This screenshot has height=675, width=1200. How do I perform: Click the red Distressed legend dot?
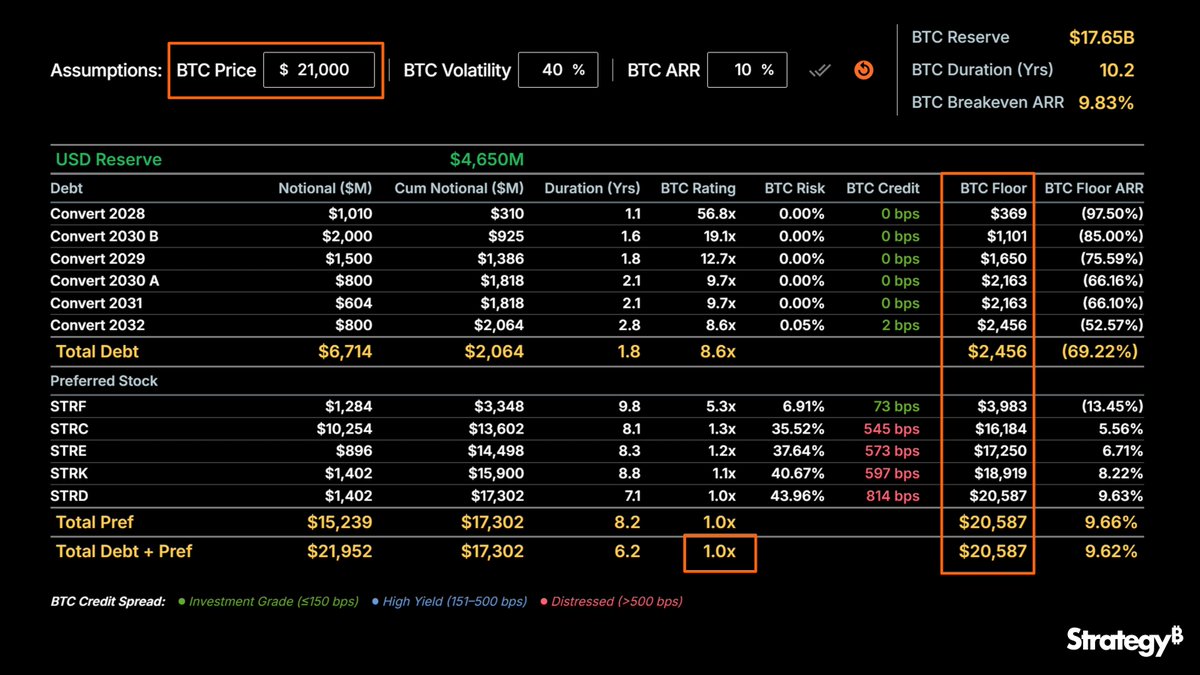pyautogui.click(x=543, y=602)
